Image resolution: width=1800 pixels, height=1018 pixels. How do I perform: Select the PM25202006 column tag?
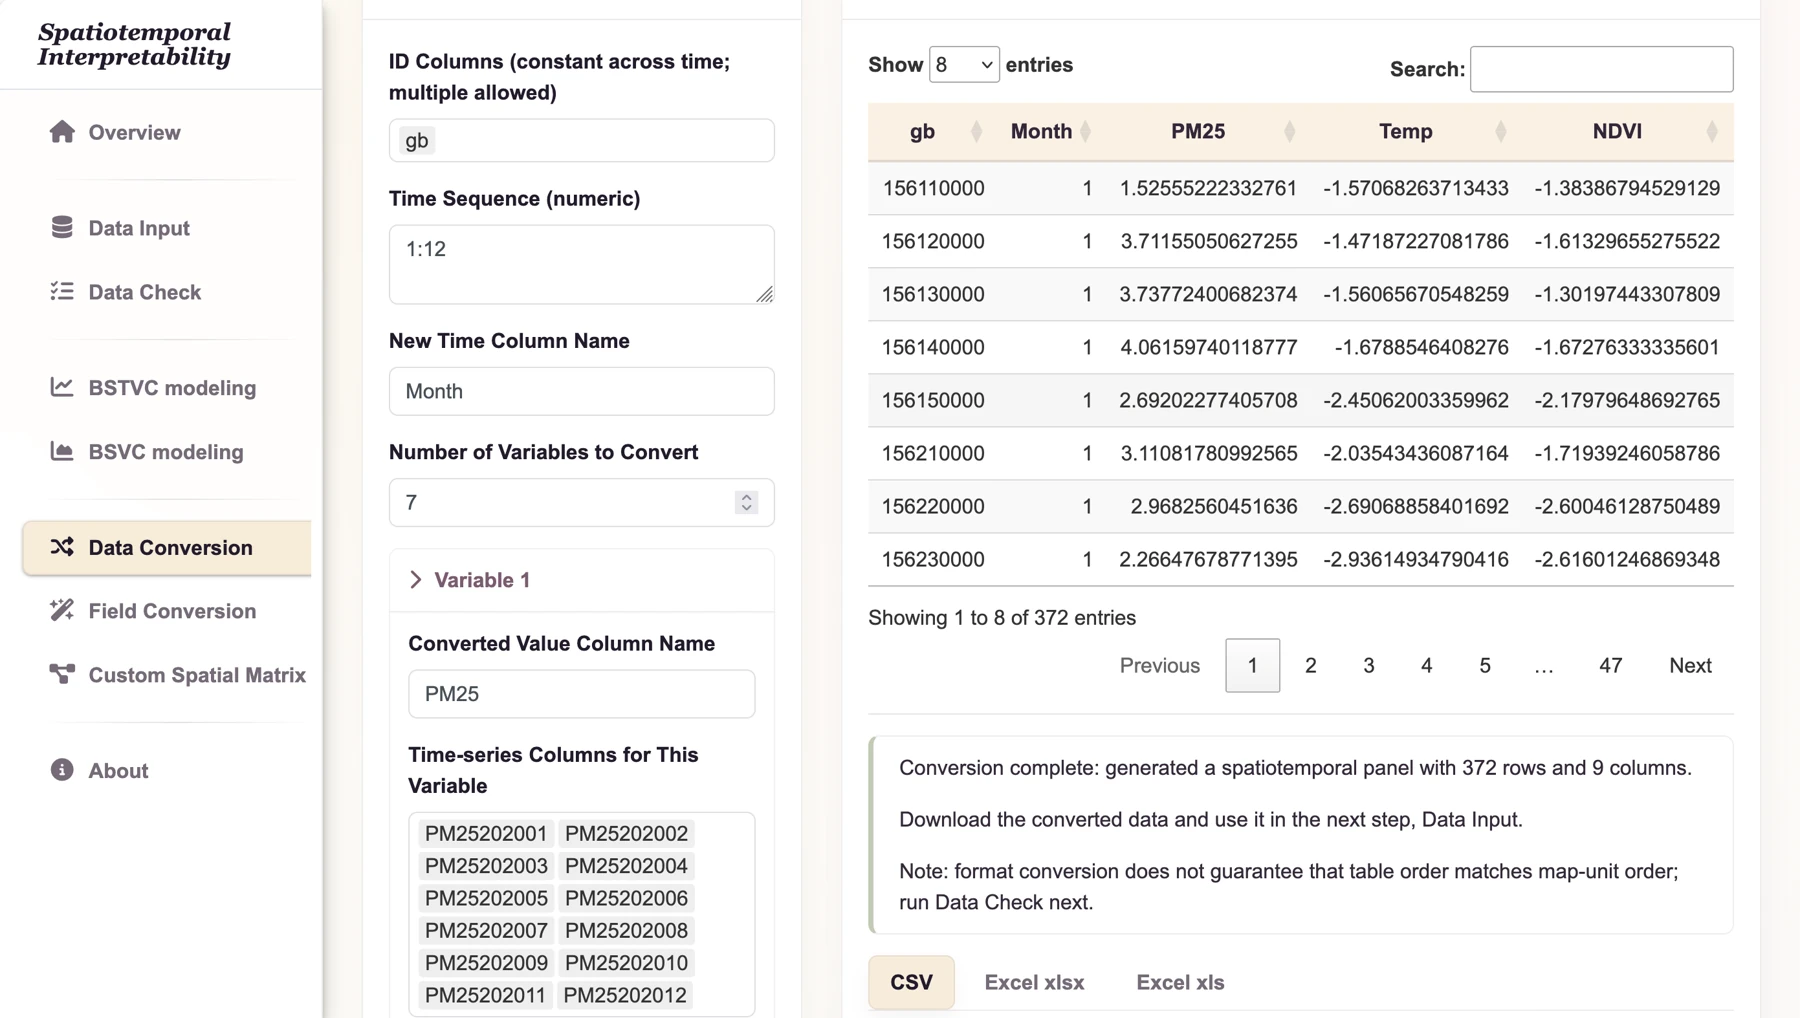(626, 898)
